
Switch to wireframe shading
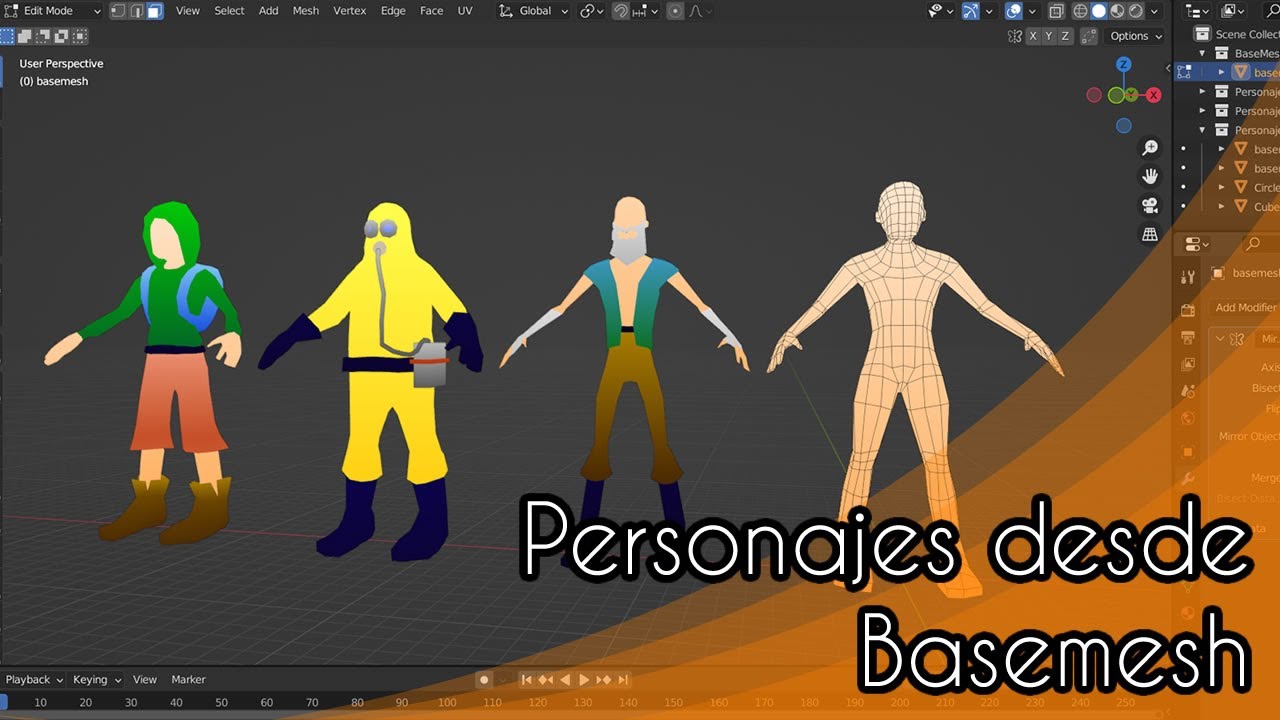click(x=1080, y=11)
